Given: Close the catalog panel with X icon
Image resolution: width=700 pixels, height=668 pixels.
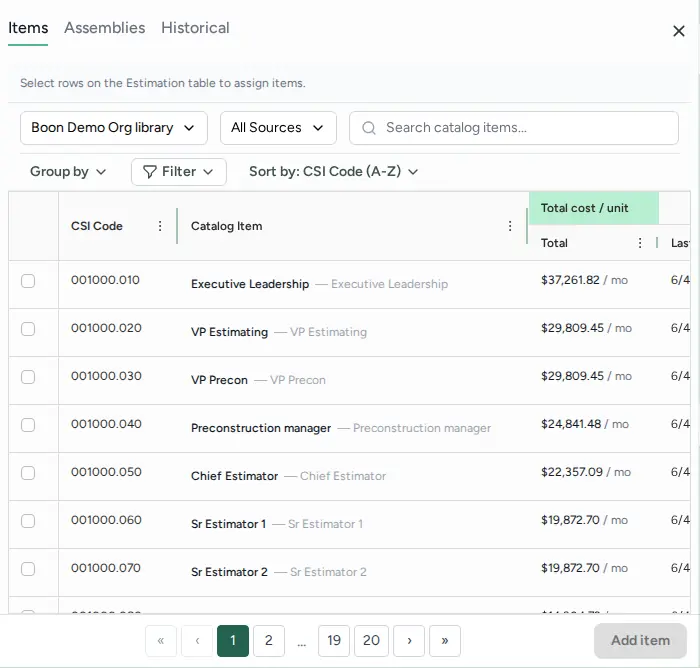Looking at the screenshot, I should click(679, 31).
